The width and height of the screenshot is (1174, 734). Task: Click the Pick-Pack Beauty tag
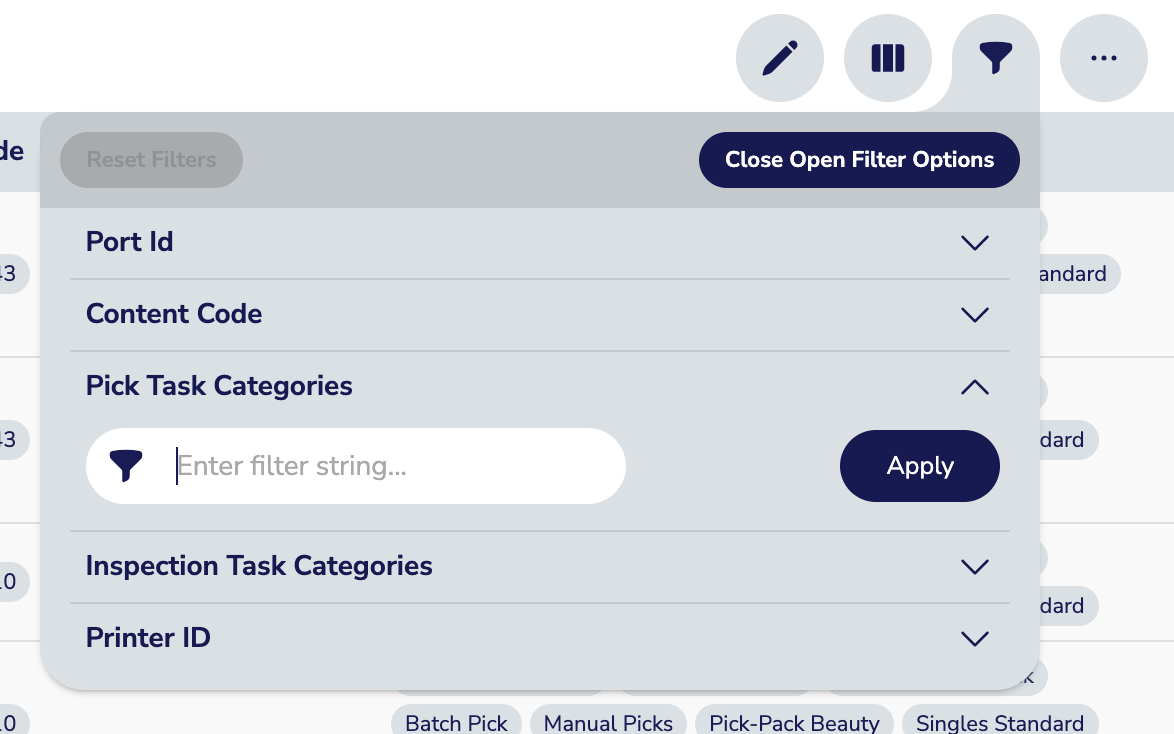795,722
